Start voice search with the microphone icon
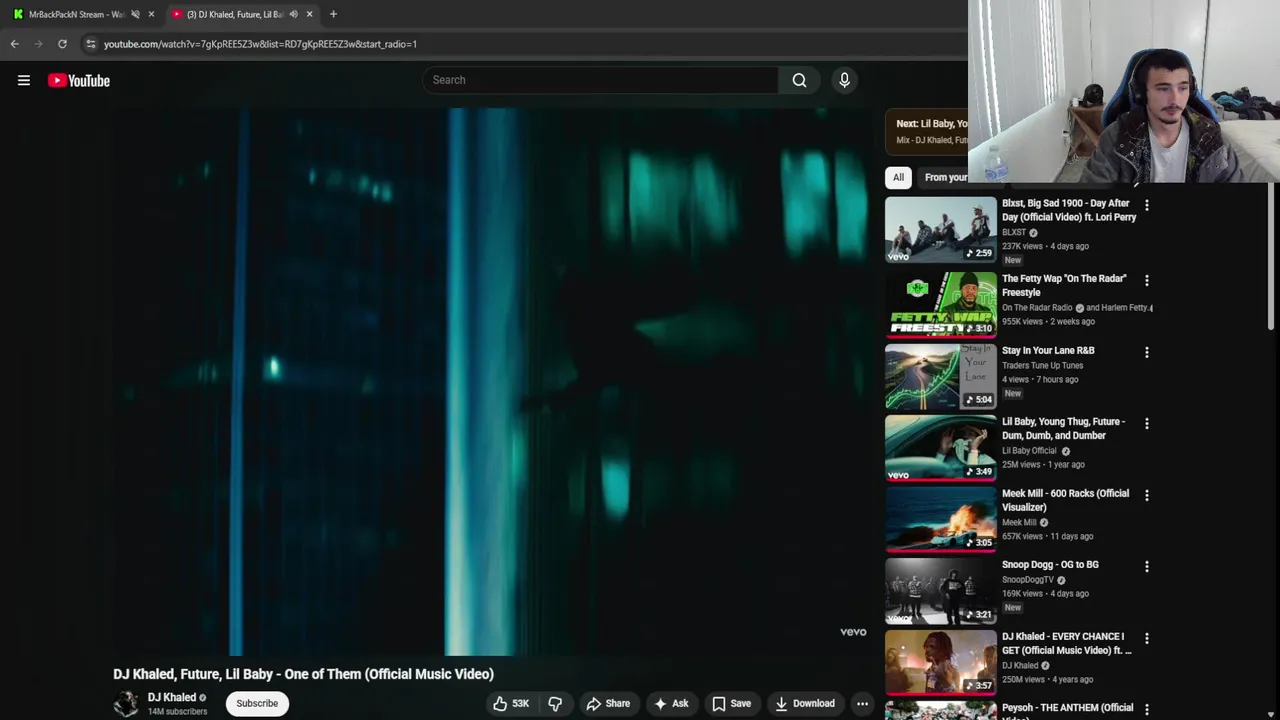The height and width of the screenshot is (720, 1280). 844,80
